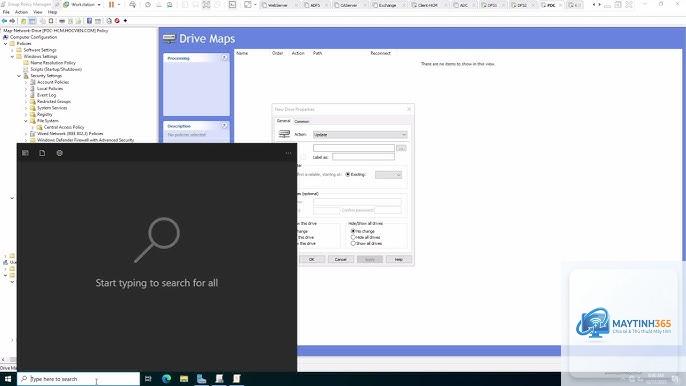Click the Windows Start button
Screen dimensions: 686x386
(x=8, y=379)
